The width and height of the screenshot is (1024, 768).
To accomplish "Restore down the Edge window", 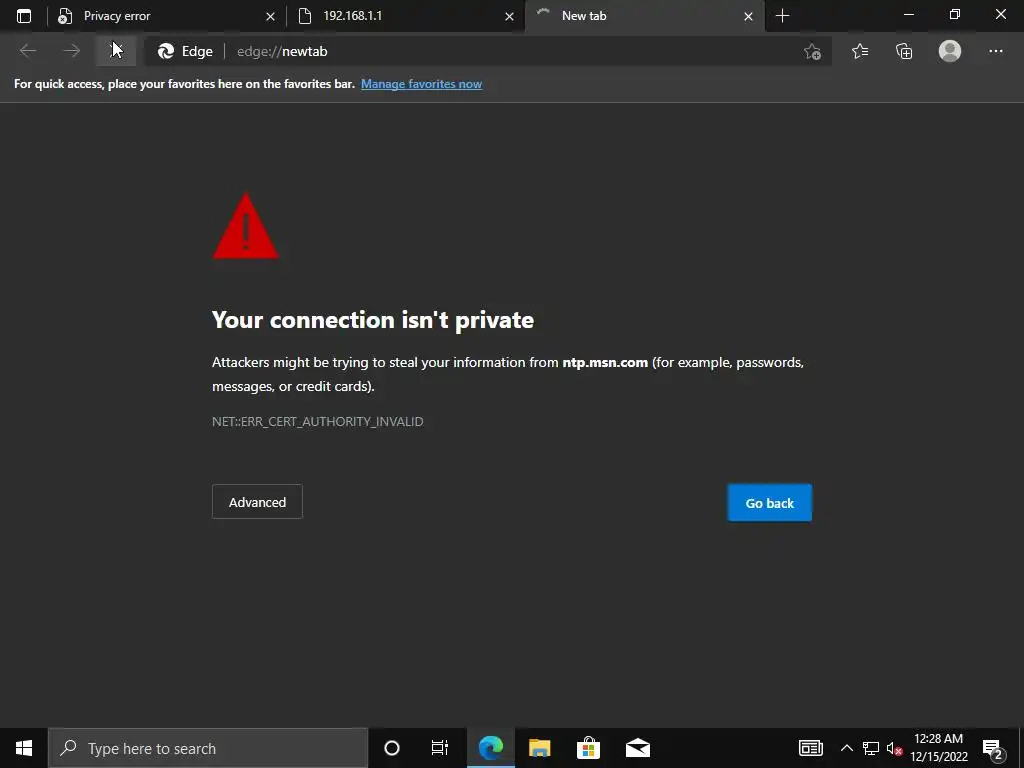I will (x=955, y=14).
